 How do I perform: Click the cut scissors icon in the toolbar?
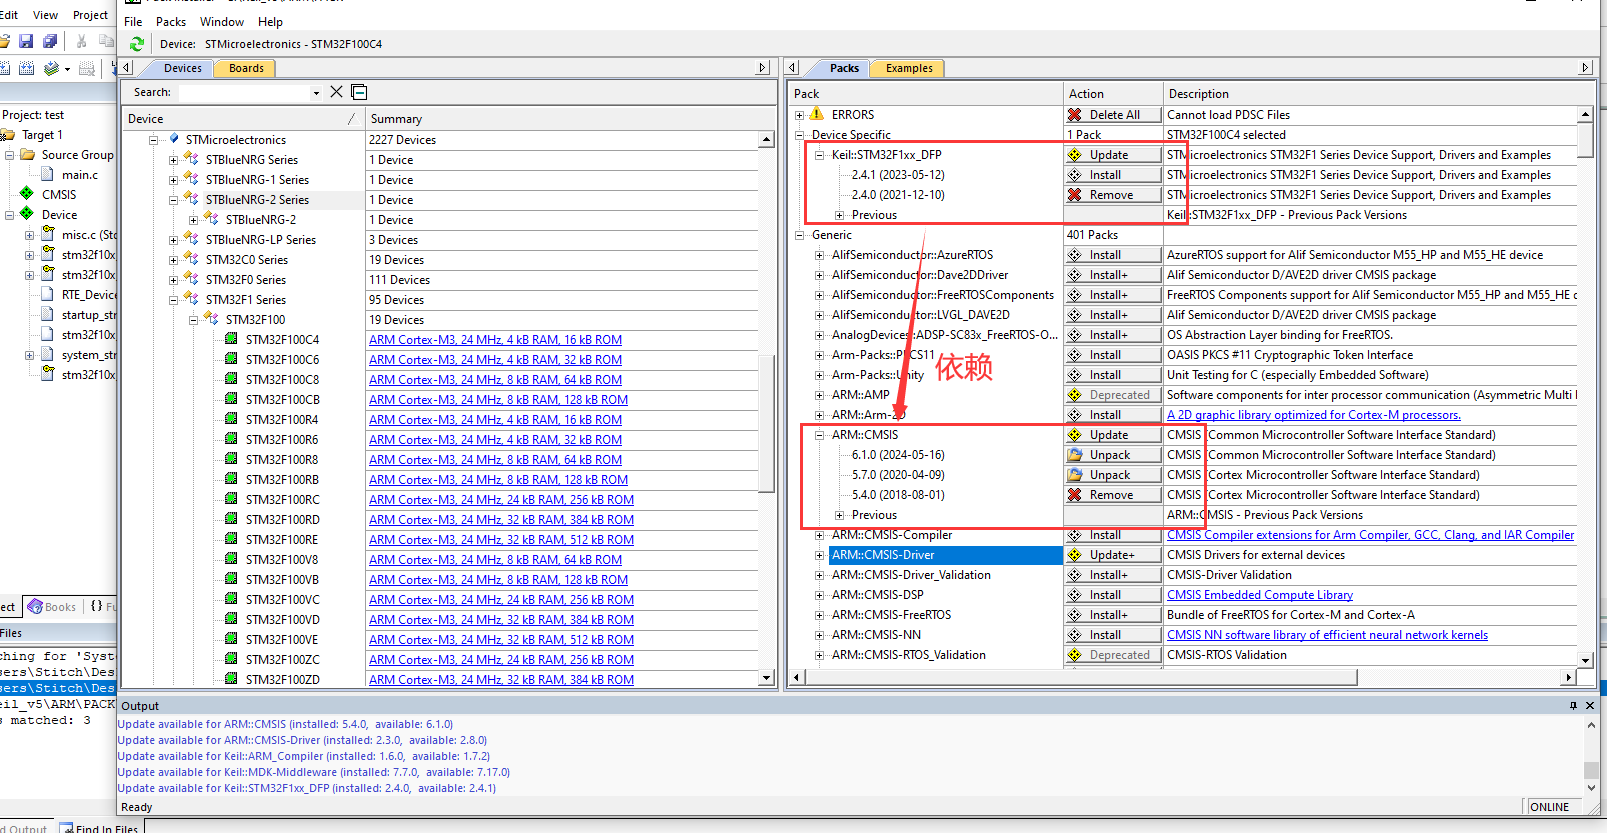pos(81,41)
